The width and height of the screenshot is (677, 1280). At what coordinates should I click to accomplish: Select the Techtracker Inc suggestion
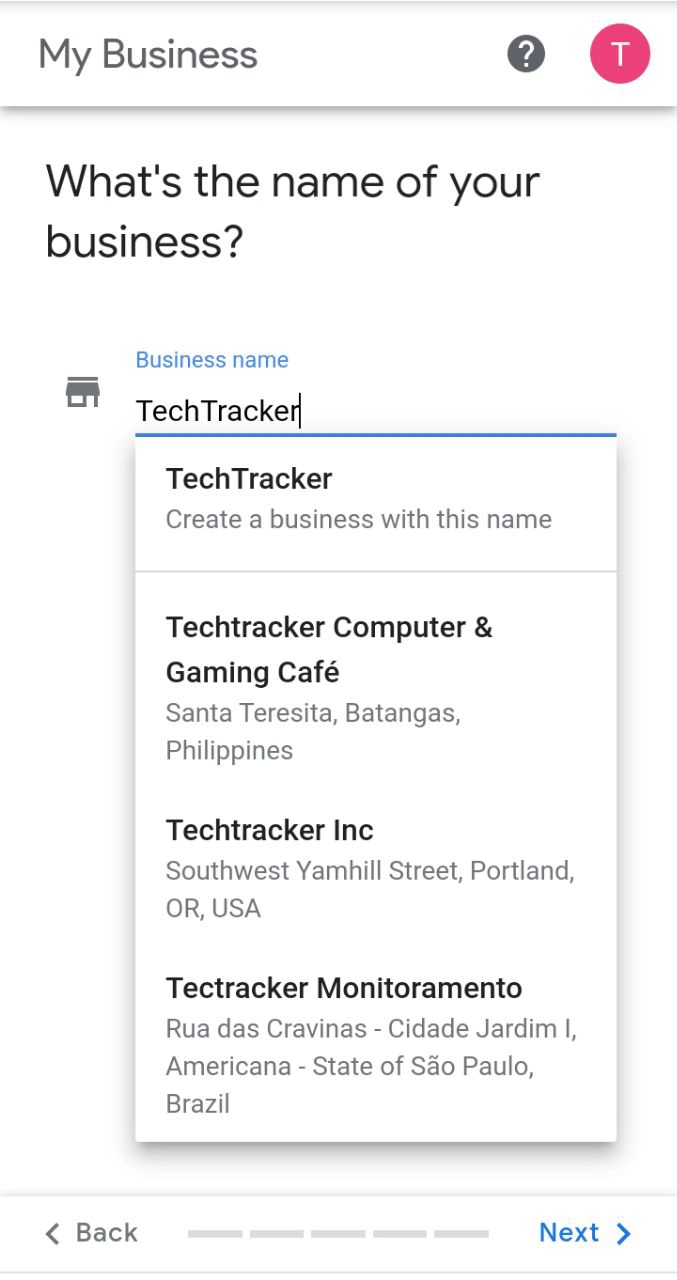tap(375, 868)
